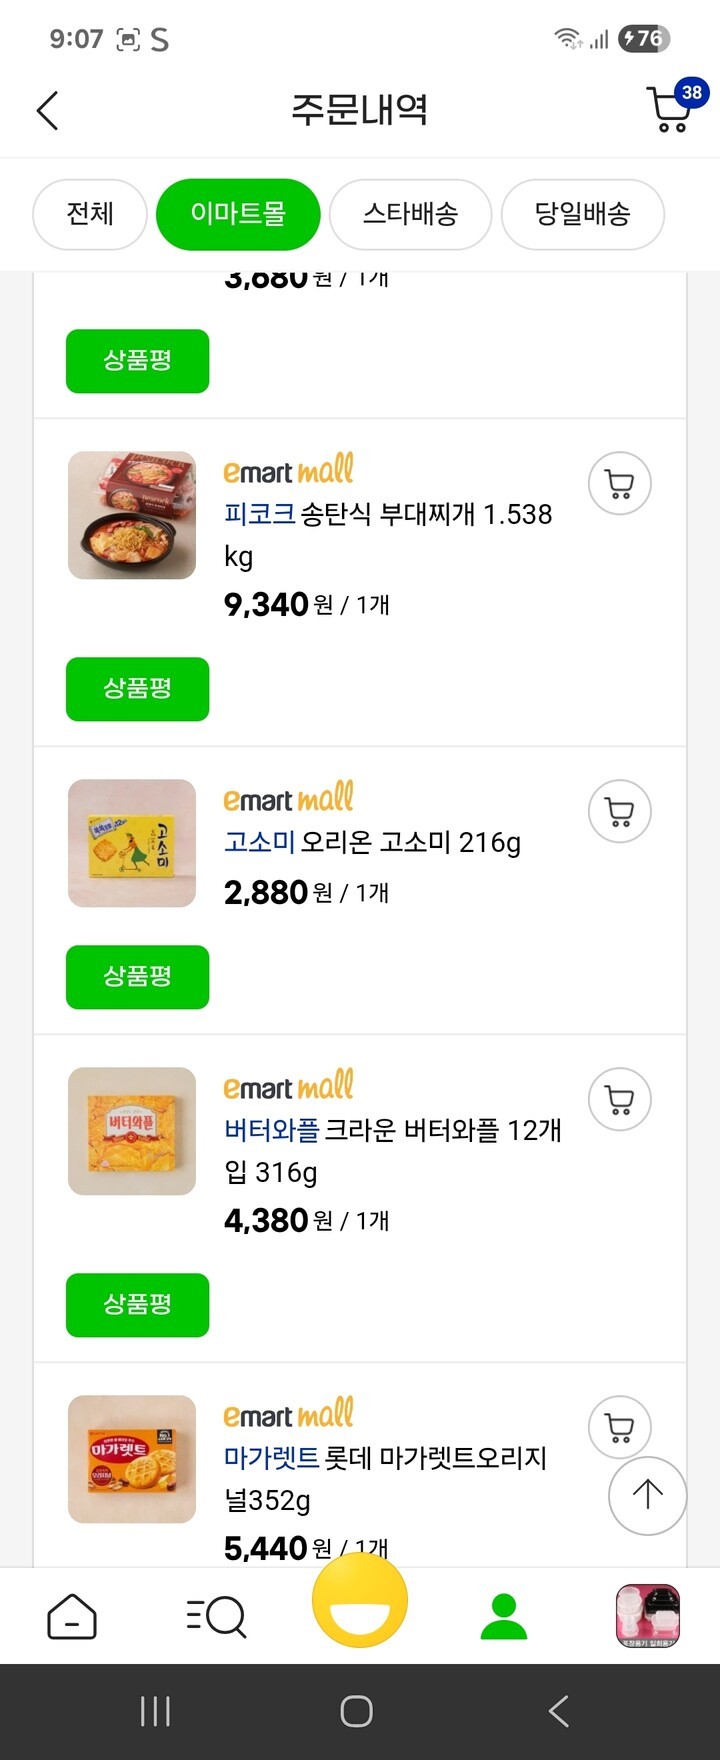Add 피코크 송탄식 부대찌개 to cart

click(619, 484)
